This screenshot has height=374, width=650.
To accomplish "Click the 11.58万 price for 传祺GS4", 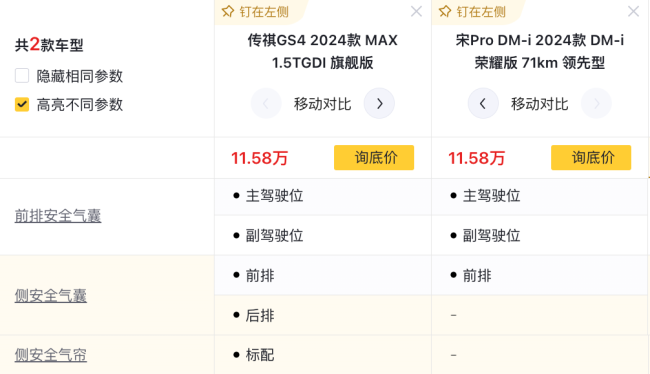I will pyautogui.click(x=260, y=158).
